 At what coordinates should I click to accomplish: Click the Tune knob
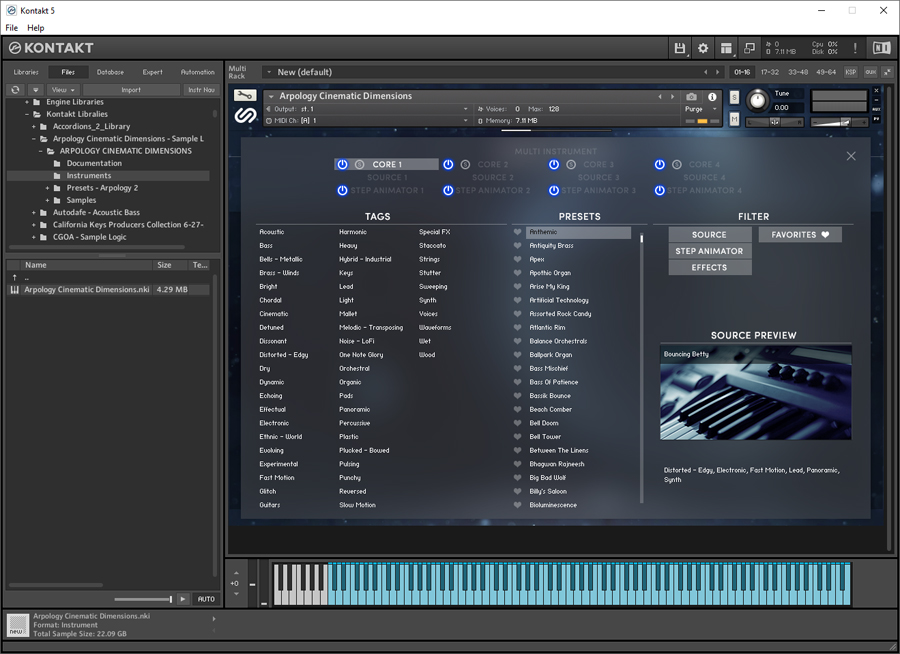click(x=758, y=101)
